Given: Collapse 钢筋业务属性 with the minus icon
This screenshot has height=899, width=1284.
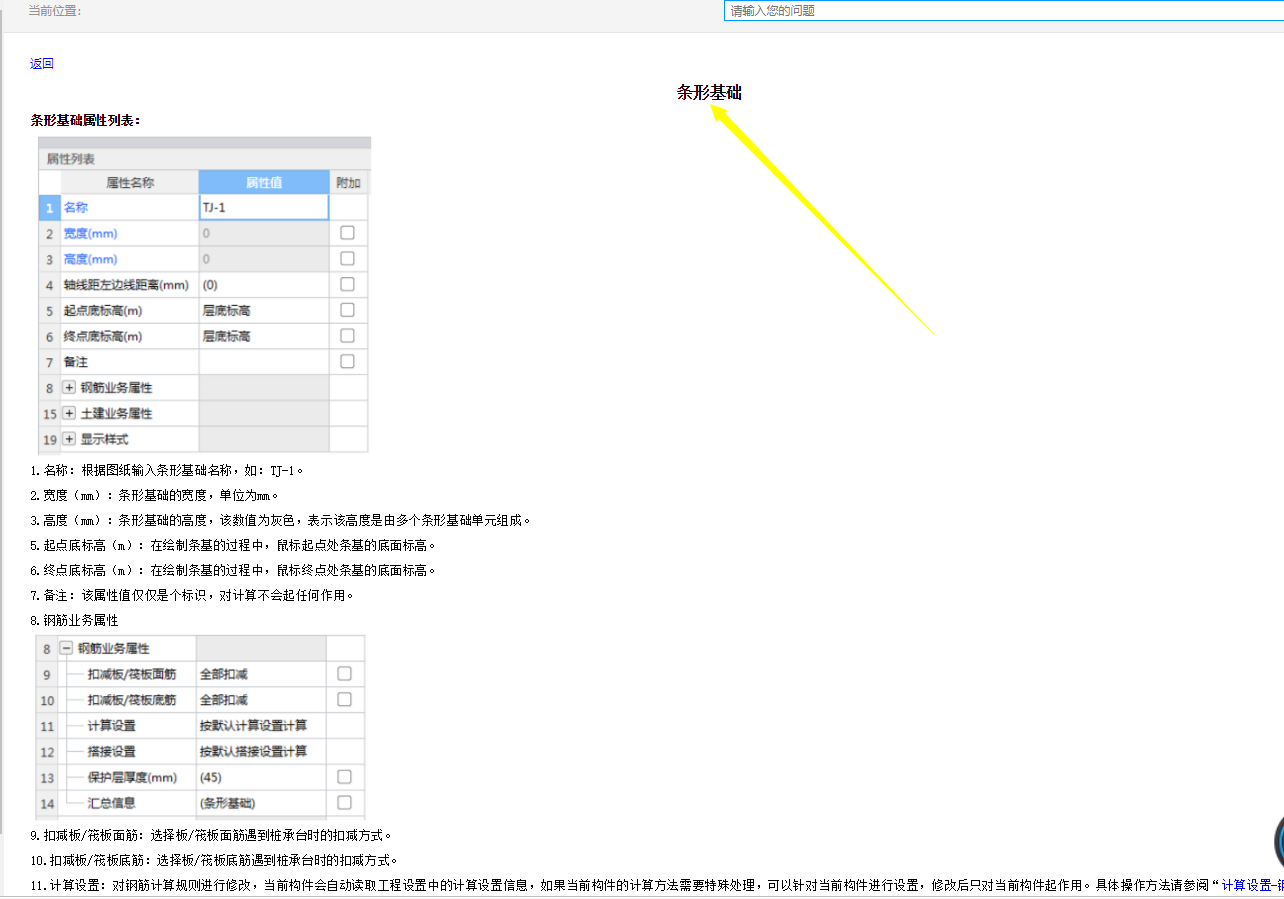Looking at the screenshot, I should [x=66, y=648].
